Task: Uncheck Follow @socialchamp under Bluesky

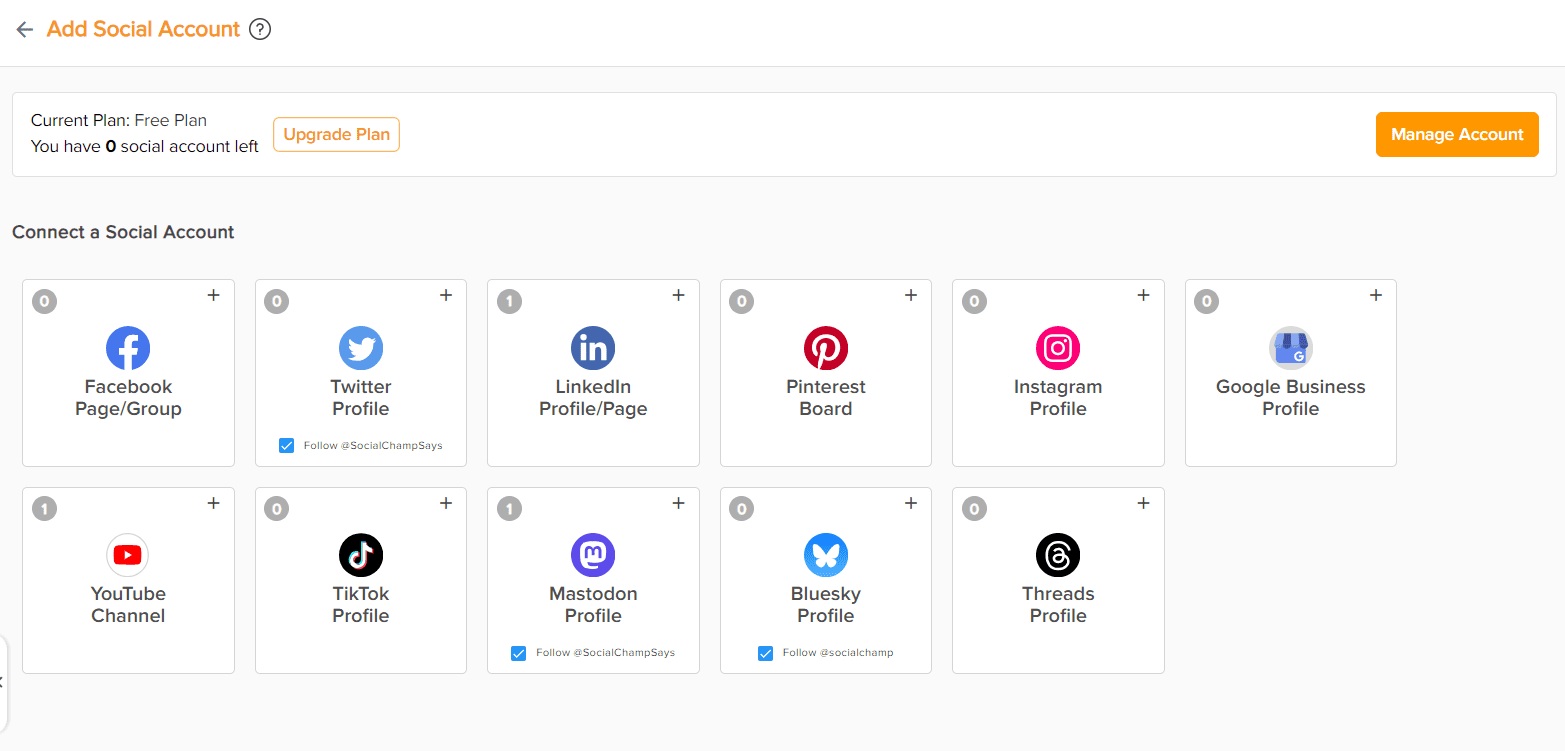Action: point(765,653)
